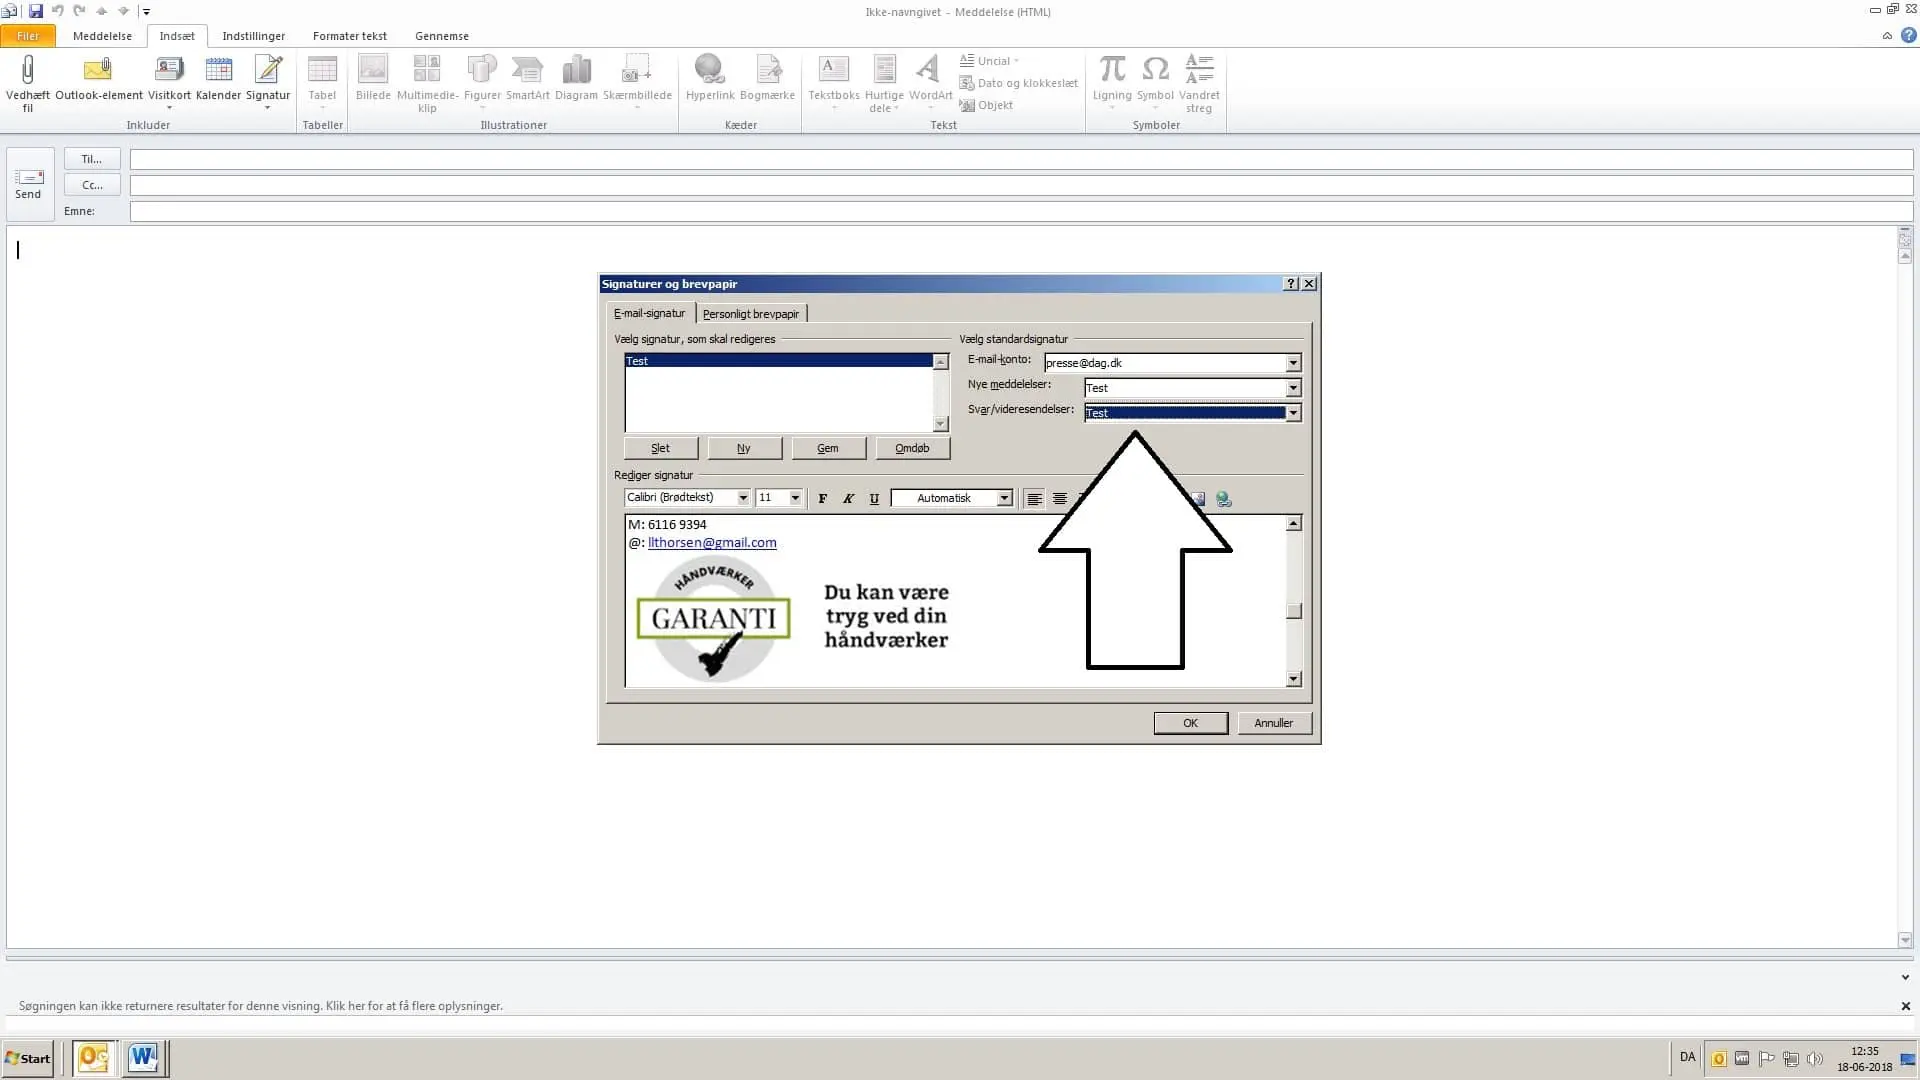Click the Omdøb button
Viewport: 1920px width, 1080px height.
click(x=912, y=448)
